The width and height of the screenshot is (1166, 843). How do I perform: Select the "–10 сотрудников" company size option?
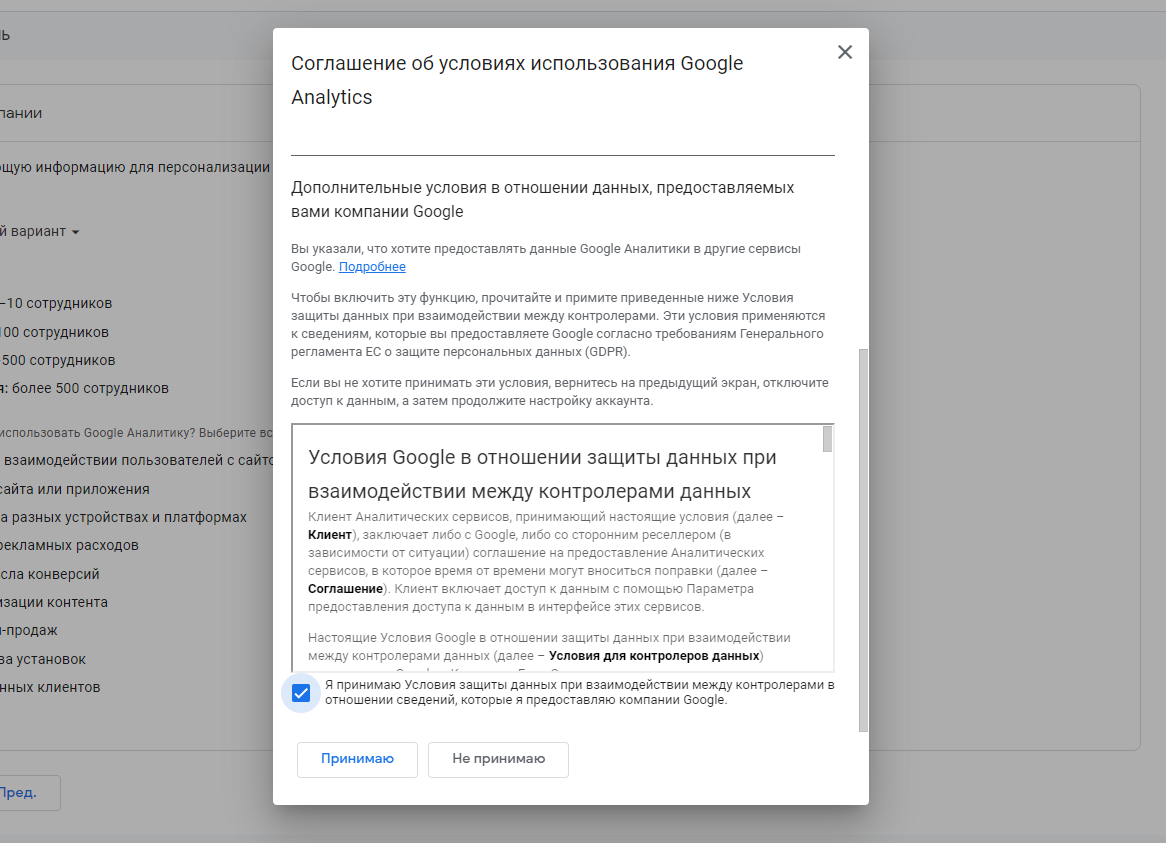[58, 303]
